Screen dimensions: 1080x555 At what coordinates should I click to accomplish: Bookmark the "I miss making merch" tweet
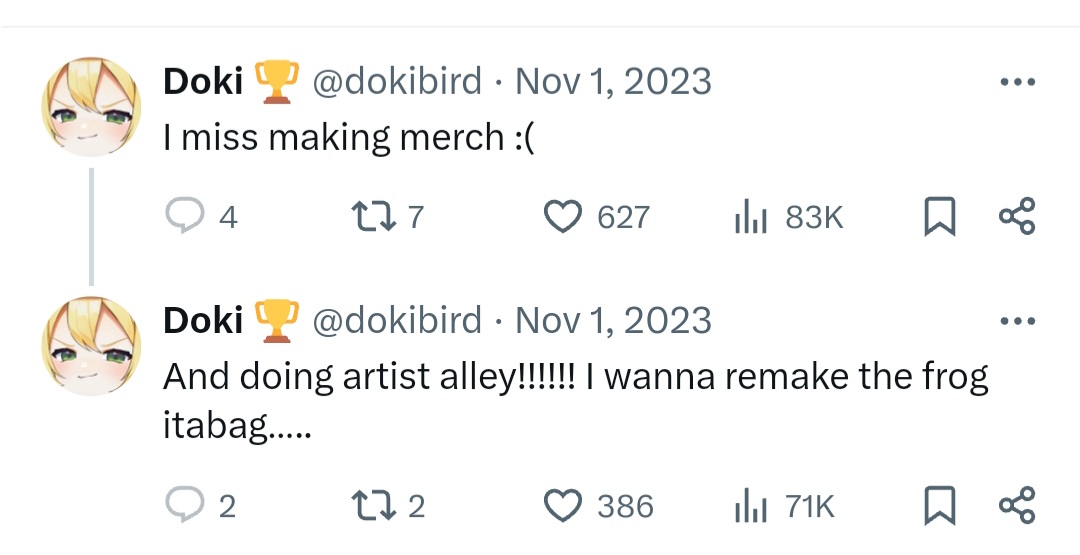click(940, 217)
